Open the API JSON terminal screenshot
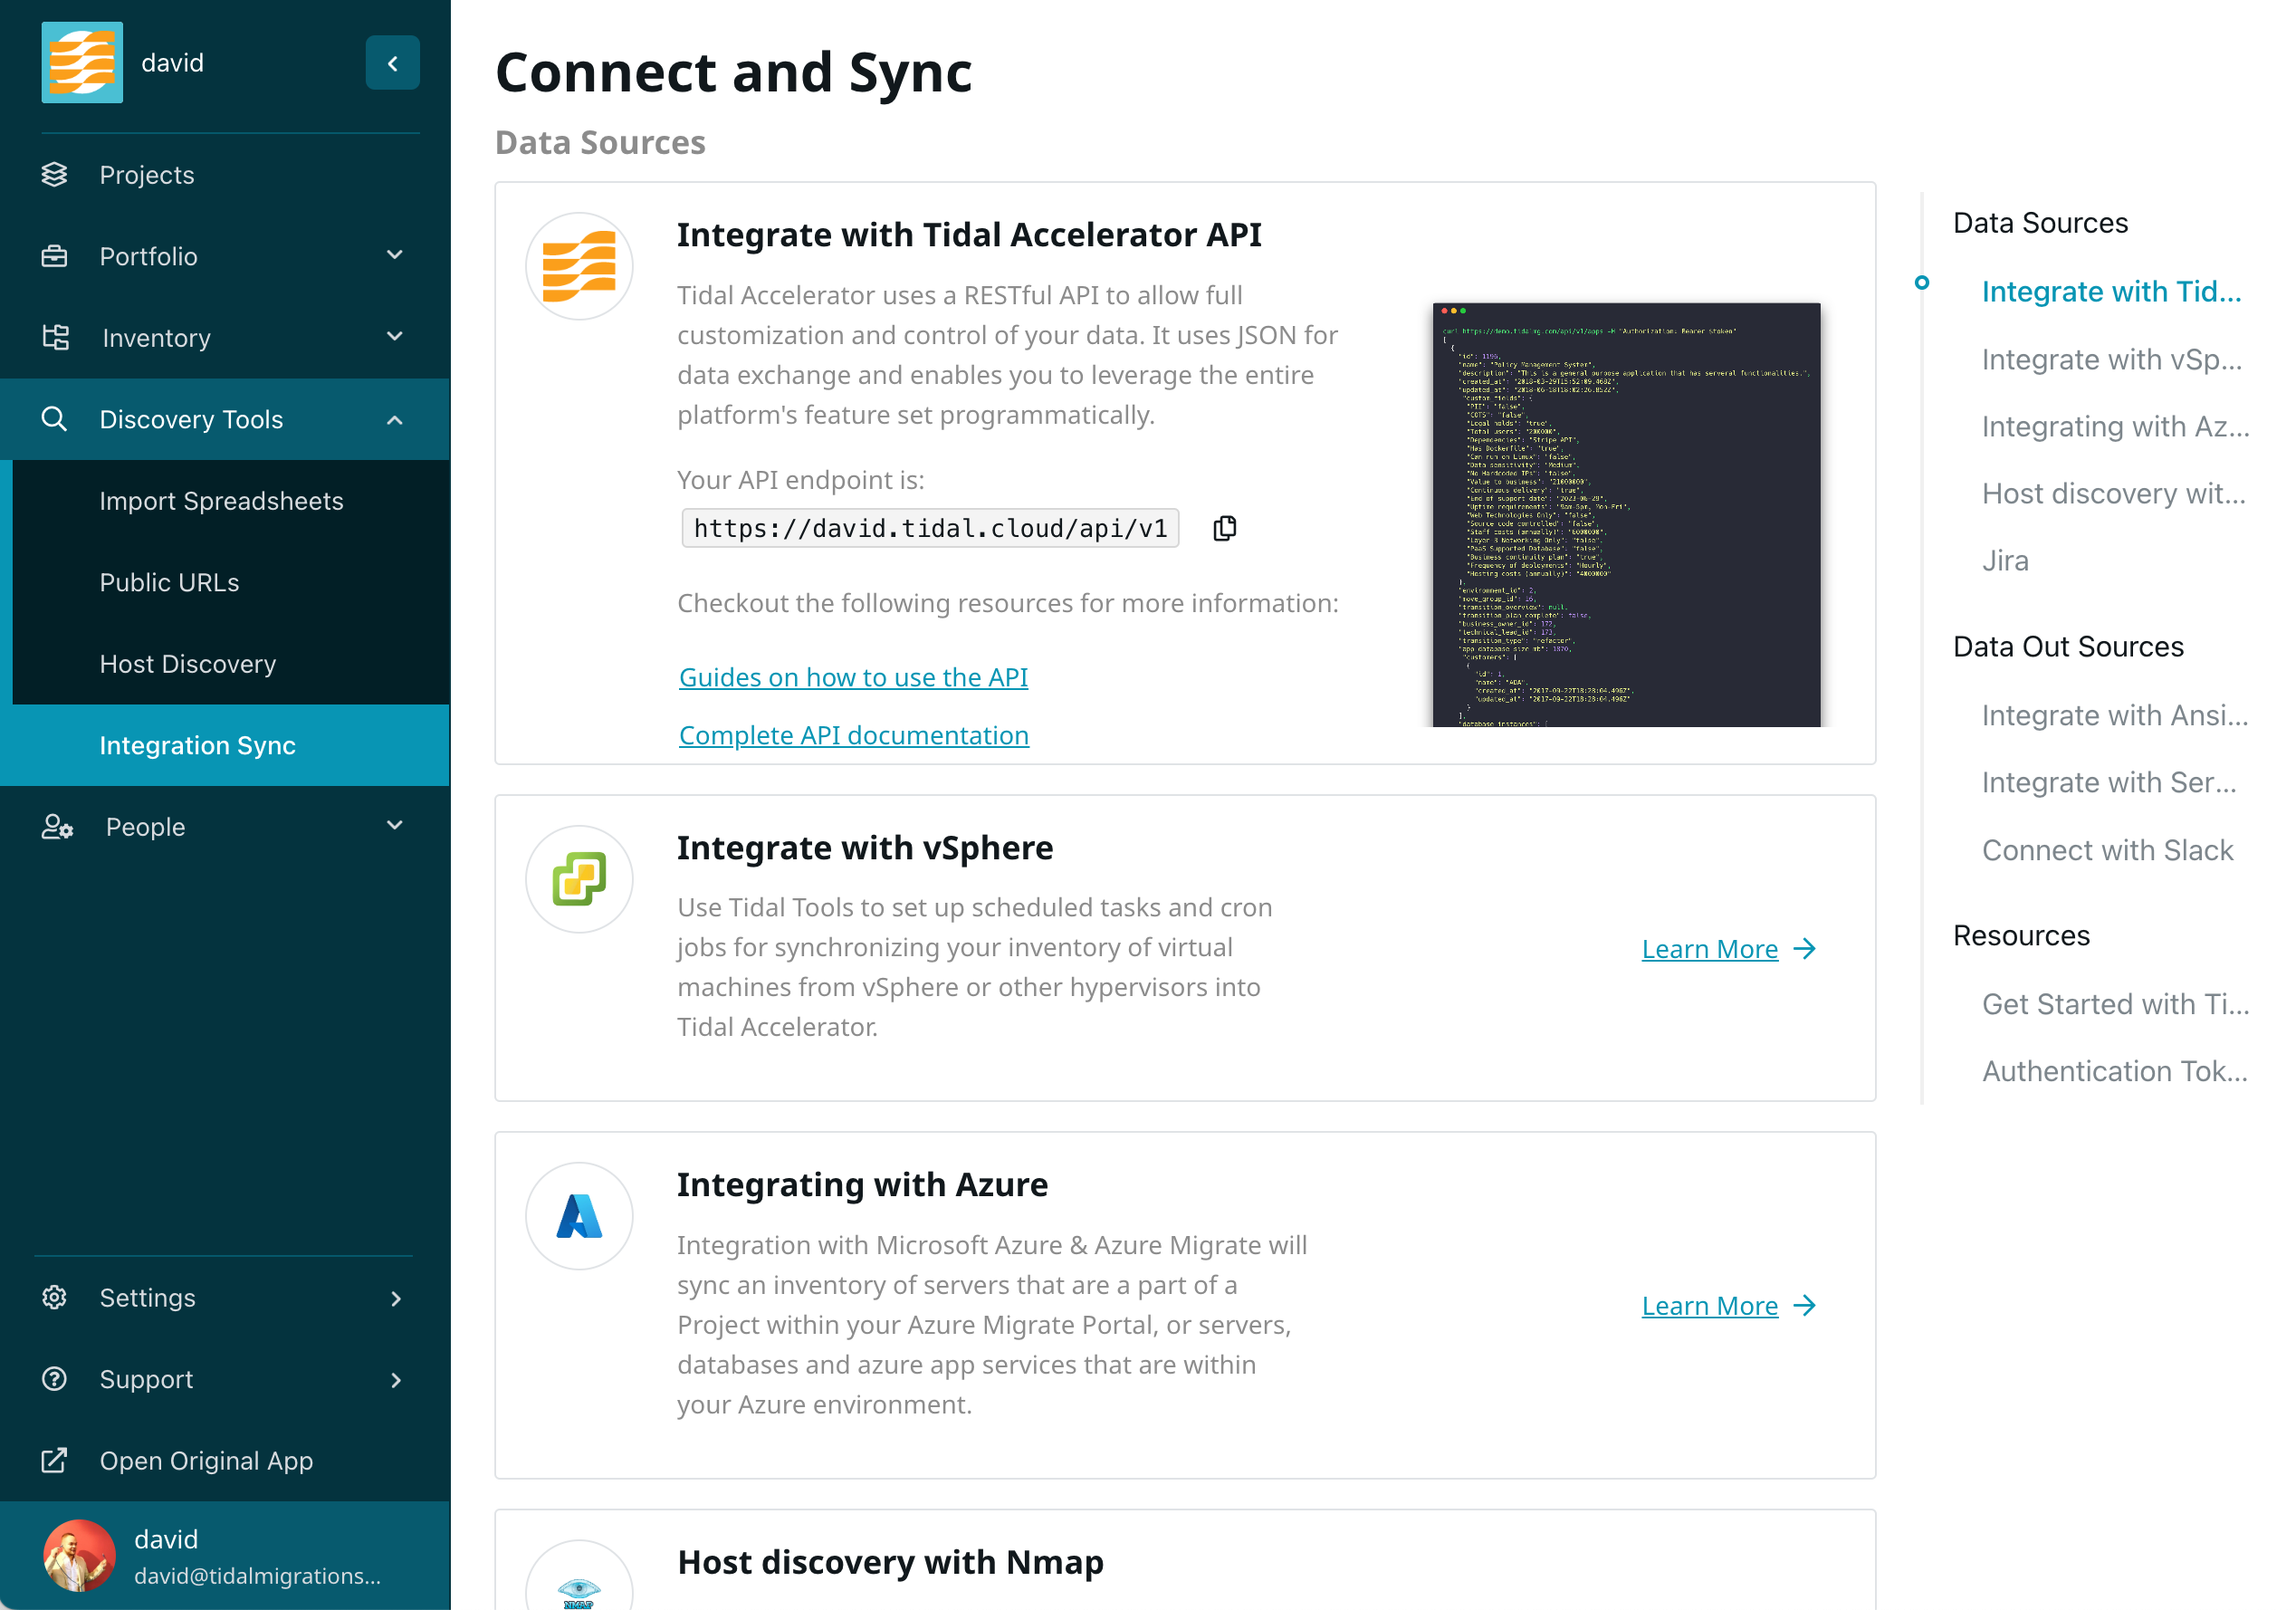This screenshot has width=2296, height=1610. (x=1626, y=514)
